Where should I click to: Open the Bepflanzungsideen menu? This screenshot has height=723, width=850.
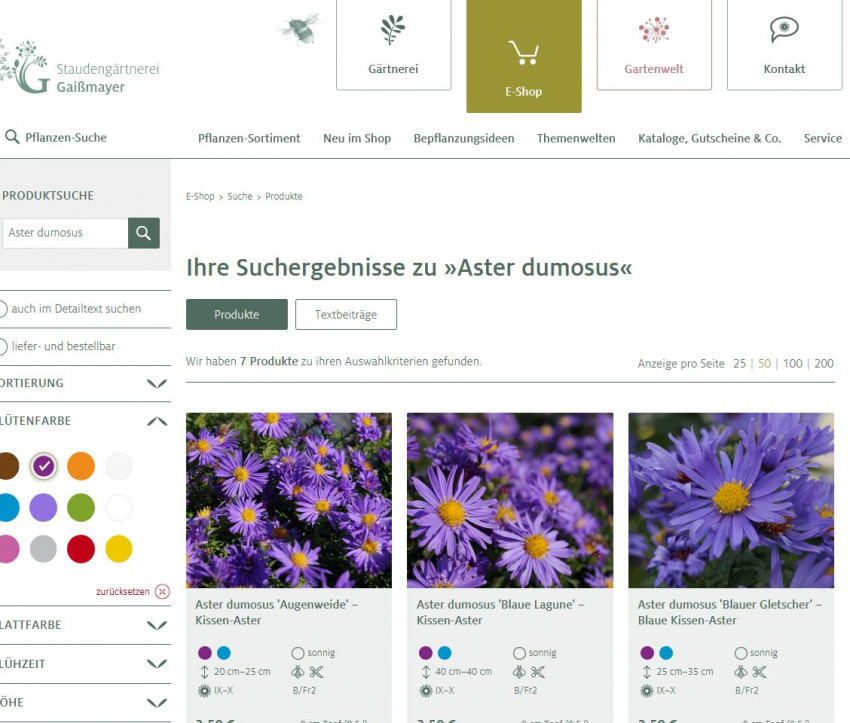coord(464,138)
